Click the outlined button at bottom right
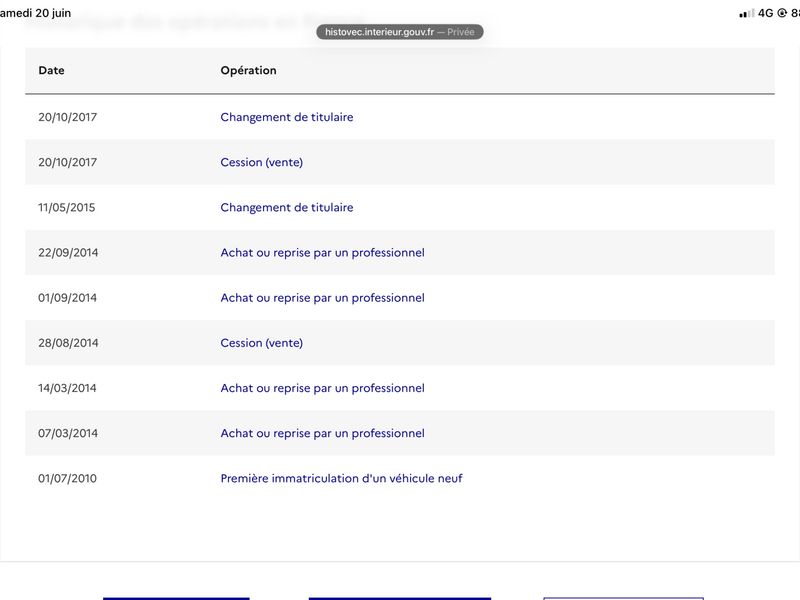 click(623, 598)
